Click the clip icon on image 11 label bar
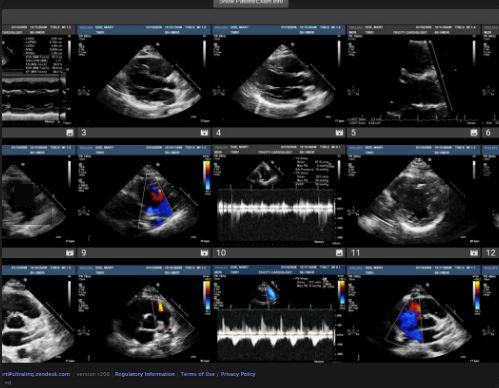Viewport: 499px width, 388px height. click(474, 253)
